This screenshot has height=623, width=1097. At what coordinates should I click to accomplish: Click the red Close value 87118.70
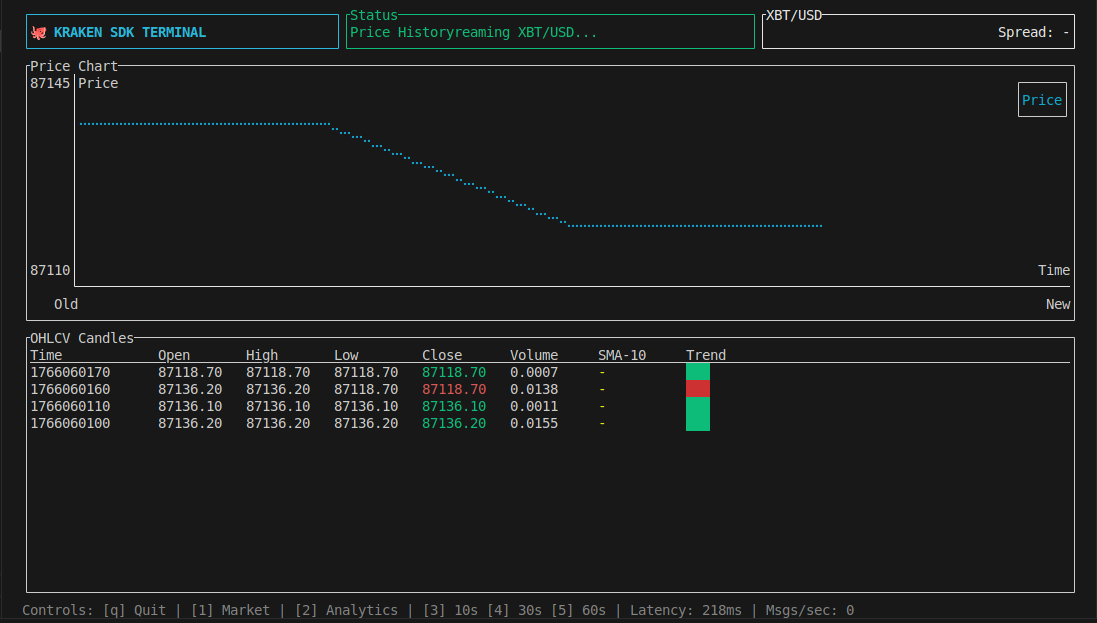[x=454, y=389]
